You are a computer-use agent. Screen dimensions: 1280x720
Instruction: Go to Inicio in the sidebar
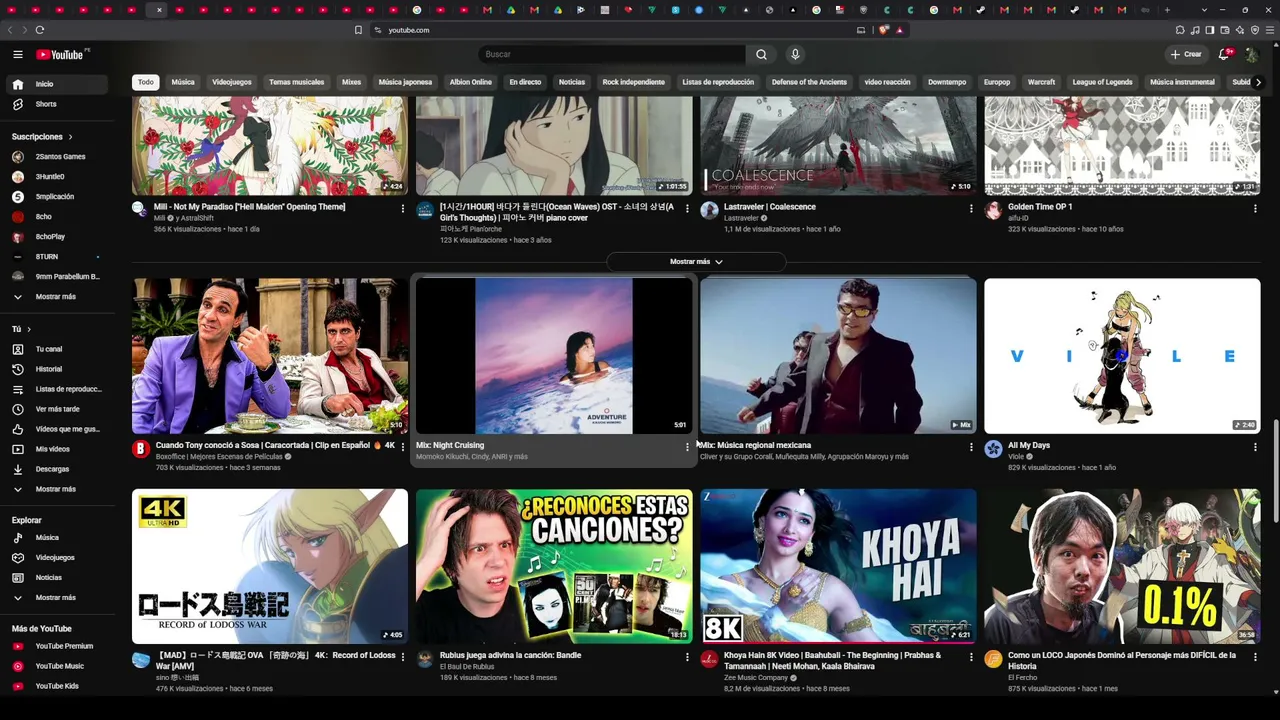point(58,84)
